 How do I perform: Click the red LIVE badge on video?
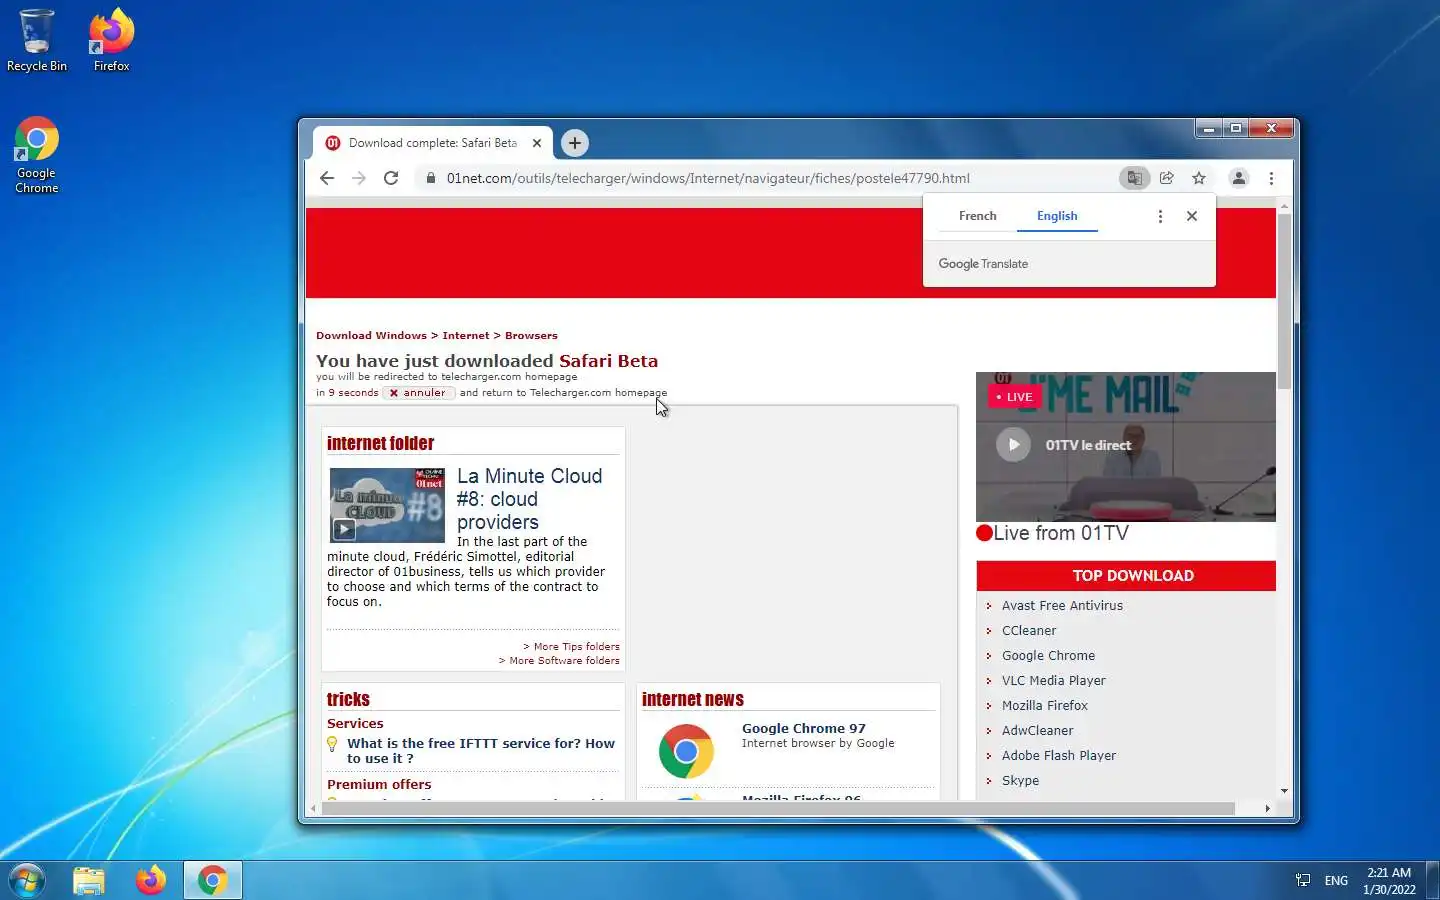[1014, 397]
